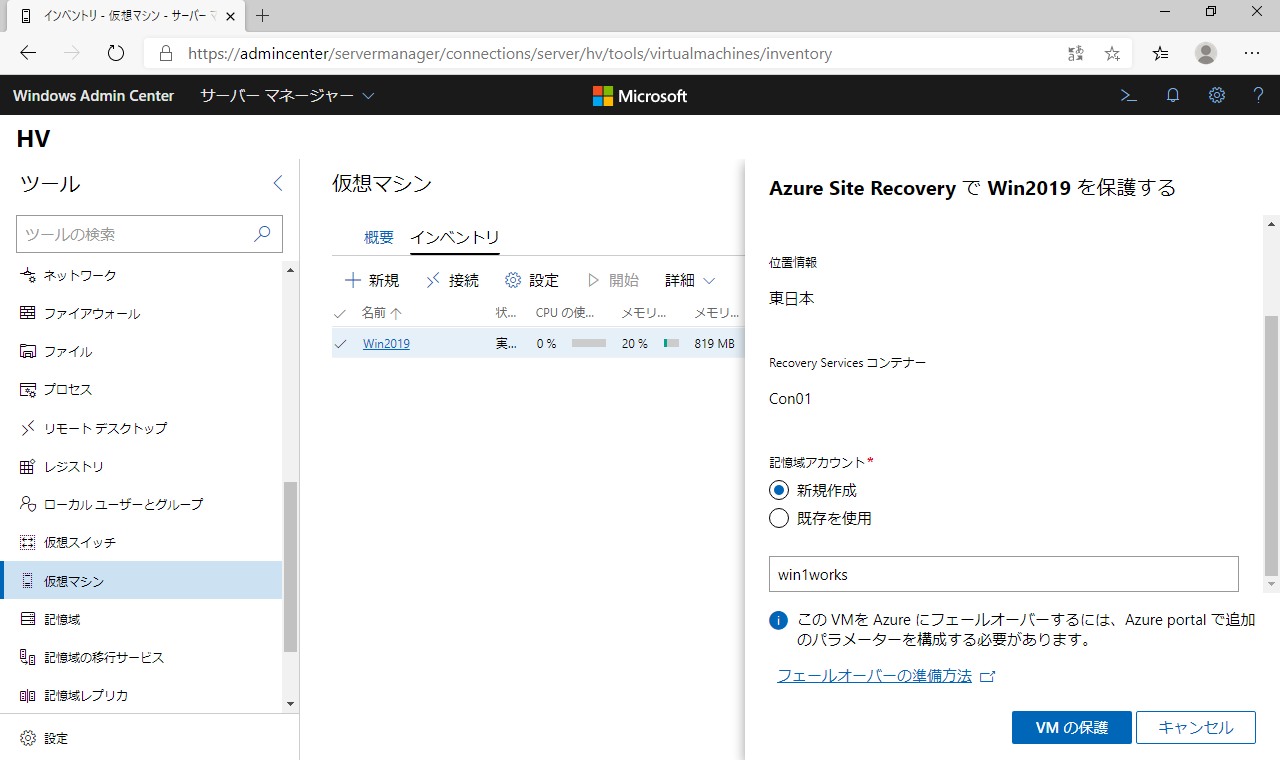The height and width of the screenshot is (760, 1280).
Task: Reload the page with refresh button
Action: [x=116, y=54]
